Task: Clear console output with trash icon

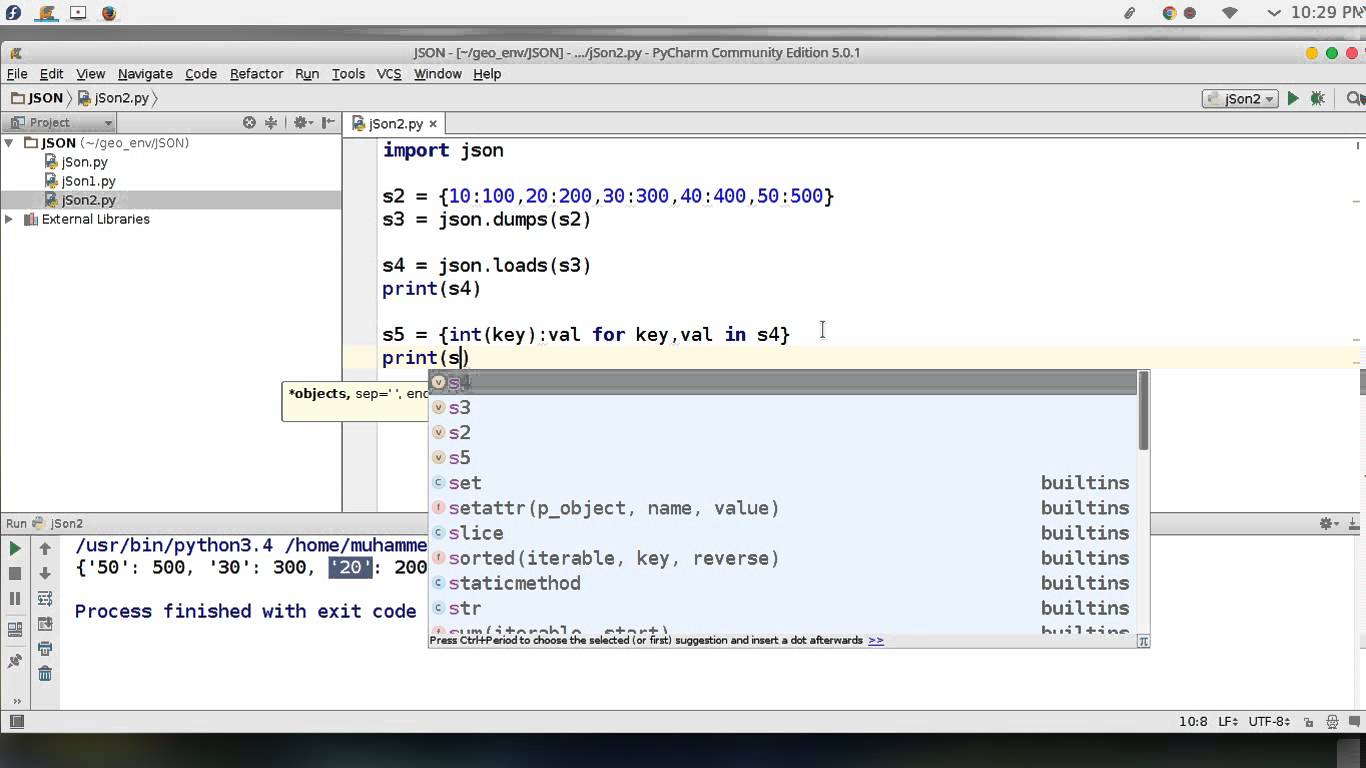Action: (44, 672)
